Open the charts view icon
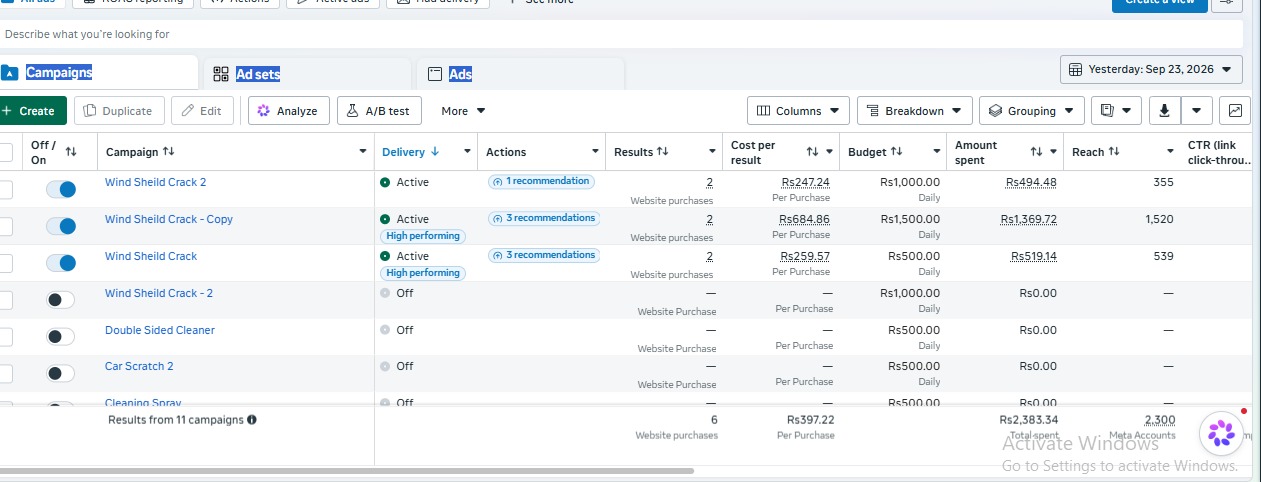 [1236, 111]
